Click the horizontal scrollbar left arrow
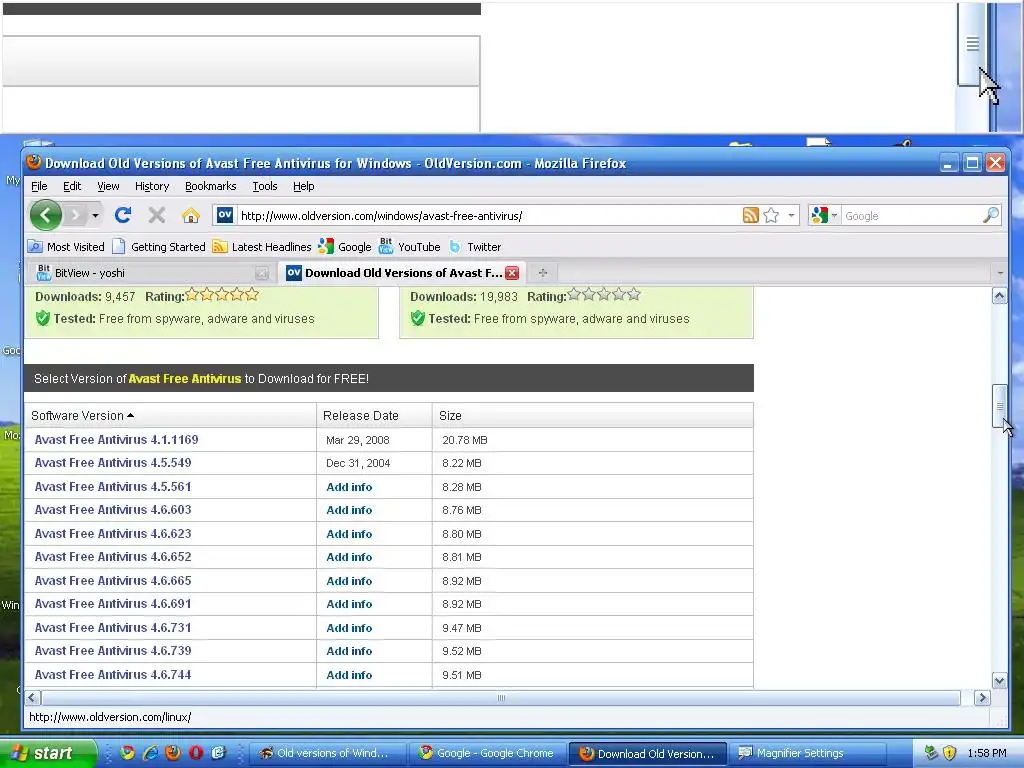This screenshot has width=1024, height=768. pyautogui.click(x=33, y=698)
